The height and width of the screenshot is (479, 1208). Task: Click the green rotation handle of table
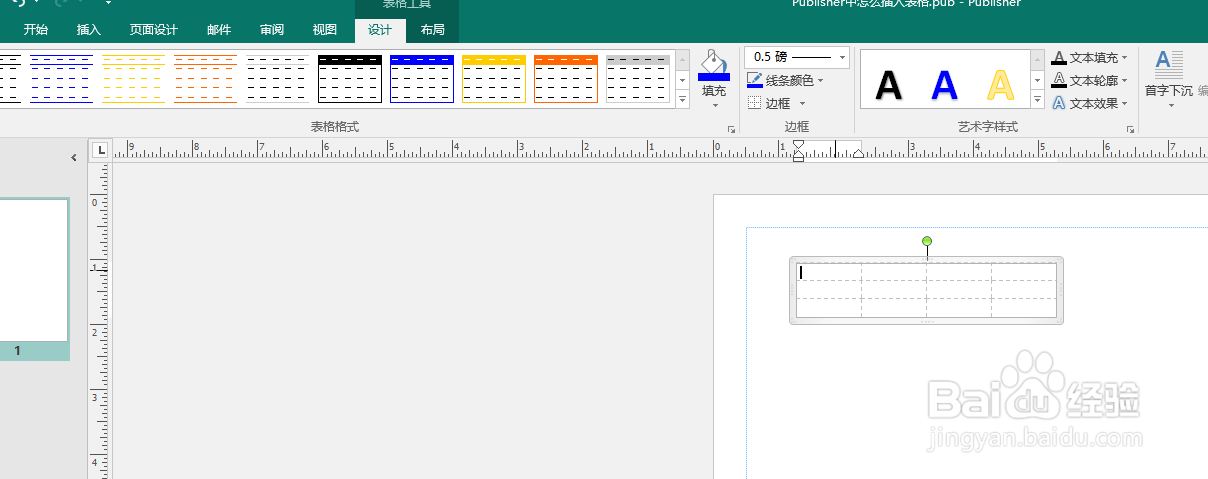(x=927, y=241)
